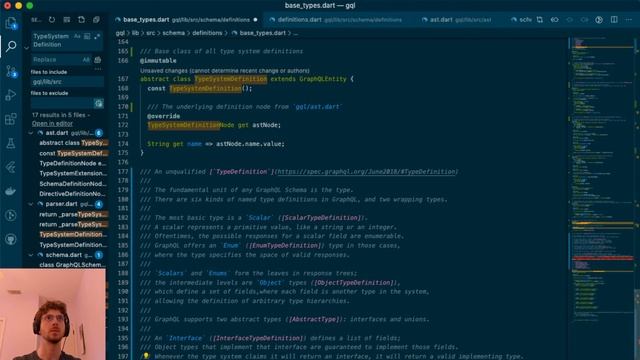Viewport: 640px width, 360px height.
Task: Toggle the search details ellipsis
Action: (x=98, y=69)
